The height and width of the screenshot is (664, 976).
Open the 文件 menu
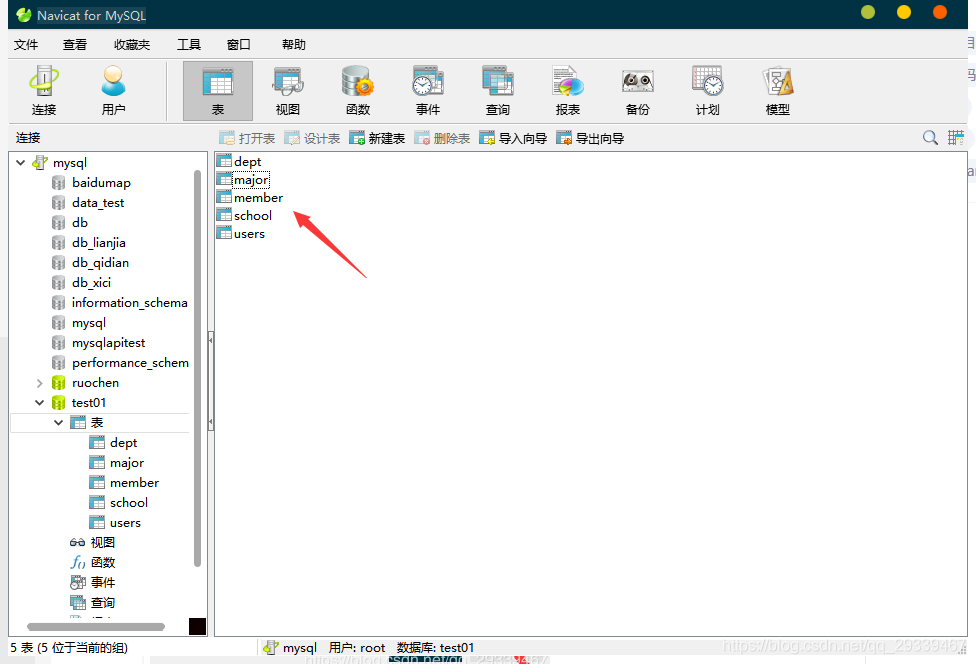point(26,44)
